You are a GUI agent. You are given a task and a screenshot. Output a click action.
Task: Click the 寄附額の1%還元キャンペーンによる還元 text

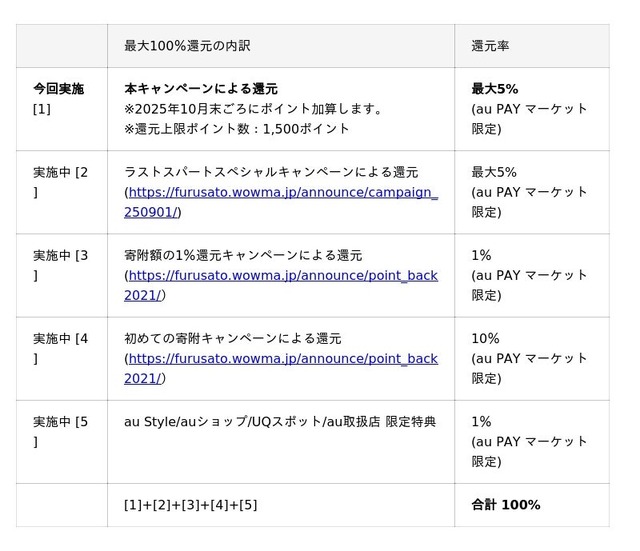coord(243,255)
